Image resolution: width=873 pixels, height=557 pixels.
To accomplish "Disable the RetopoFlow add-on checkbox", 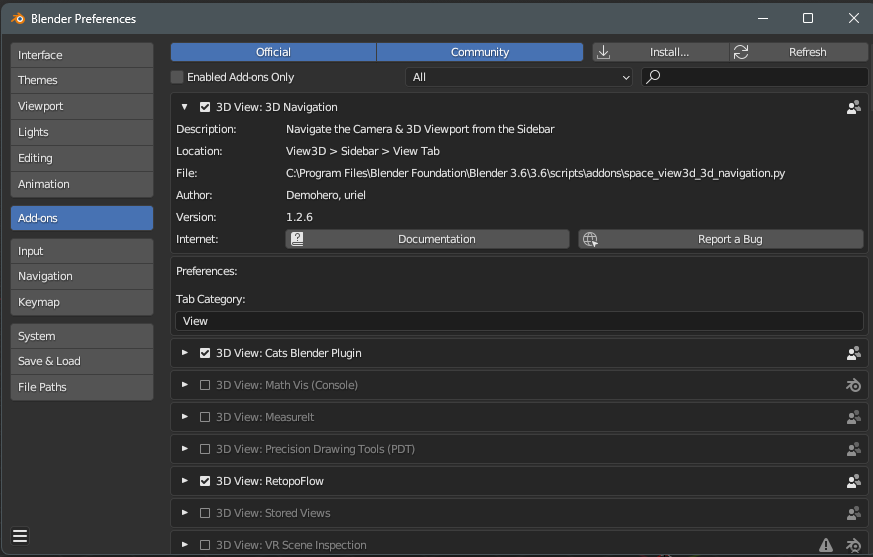I will (205, 481).
